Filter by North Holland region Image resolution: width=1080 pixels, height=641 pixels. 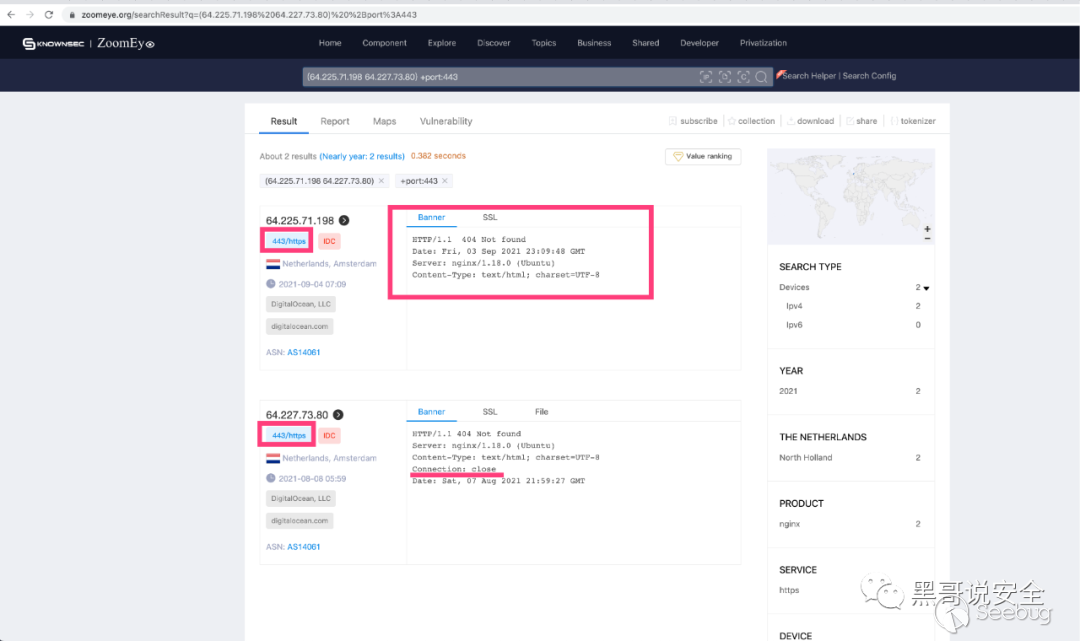805,457
